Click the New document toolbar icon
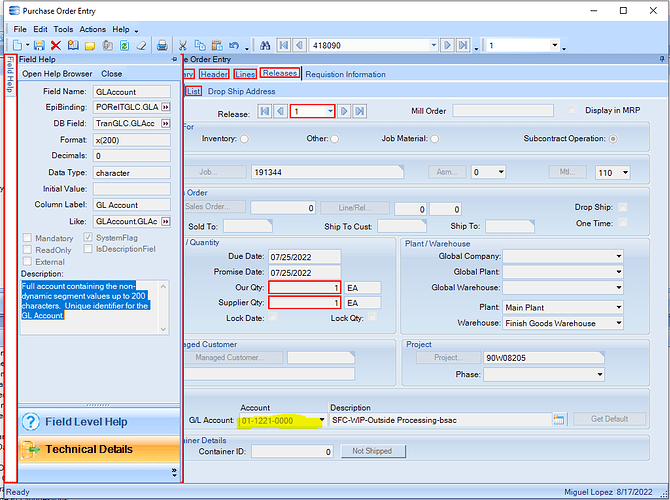Screen dimensions: 670x500 point(18,45)
